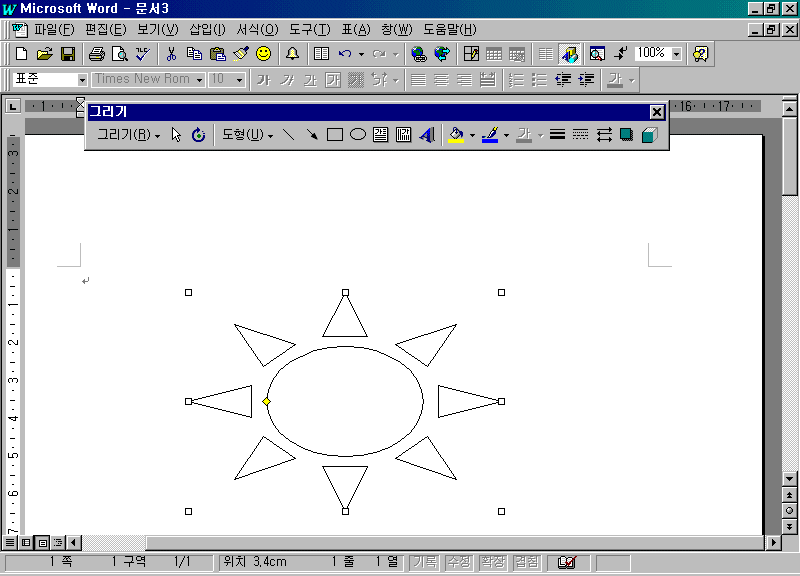Viewport: 800px width, 576px height.
Task: Toggle underline formatting
Action: click(310, 80)
